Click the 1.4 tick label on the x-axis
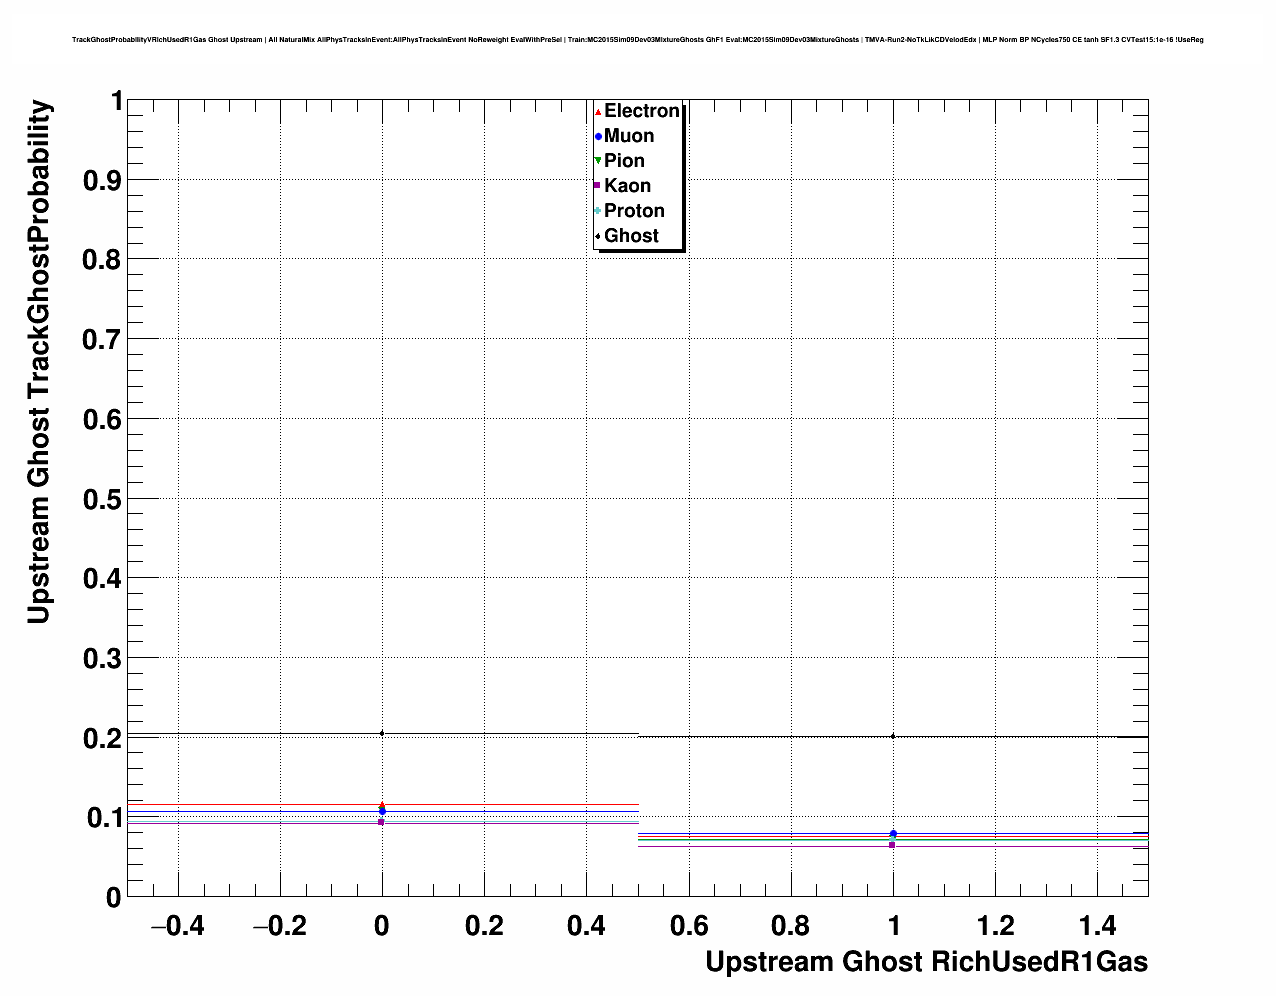 coord(1097,926)
